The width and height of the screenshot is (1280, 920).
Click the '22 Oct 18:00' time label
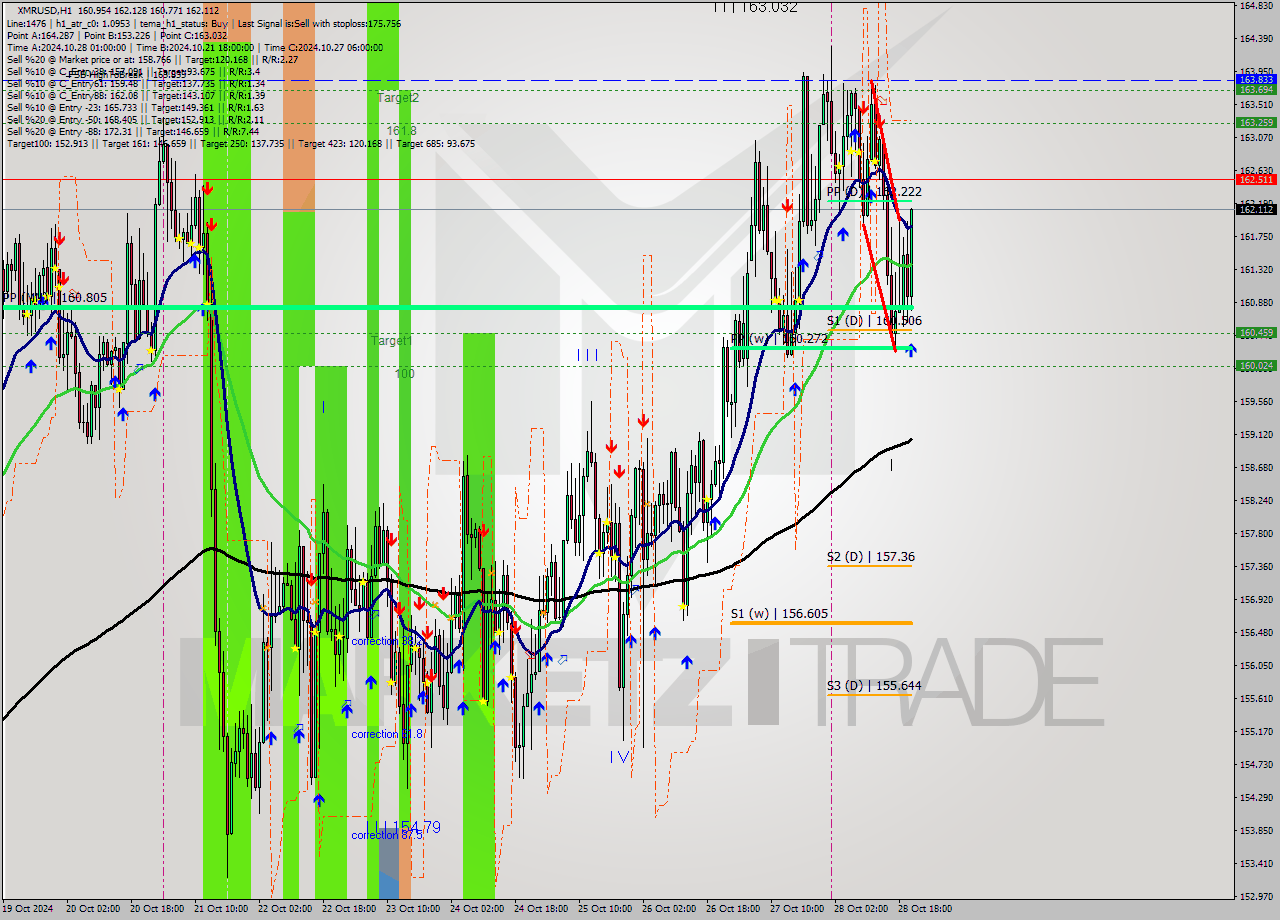tap(348, 909)
